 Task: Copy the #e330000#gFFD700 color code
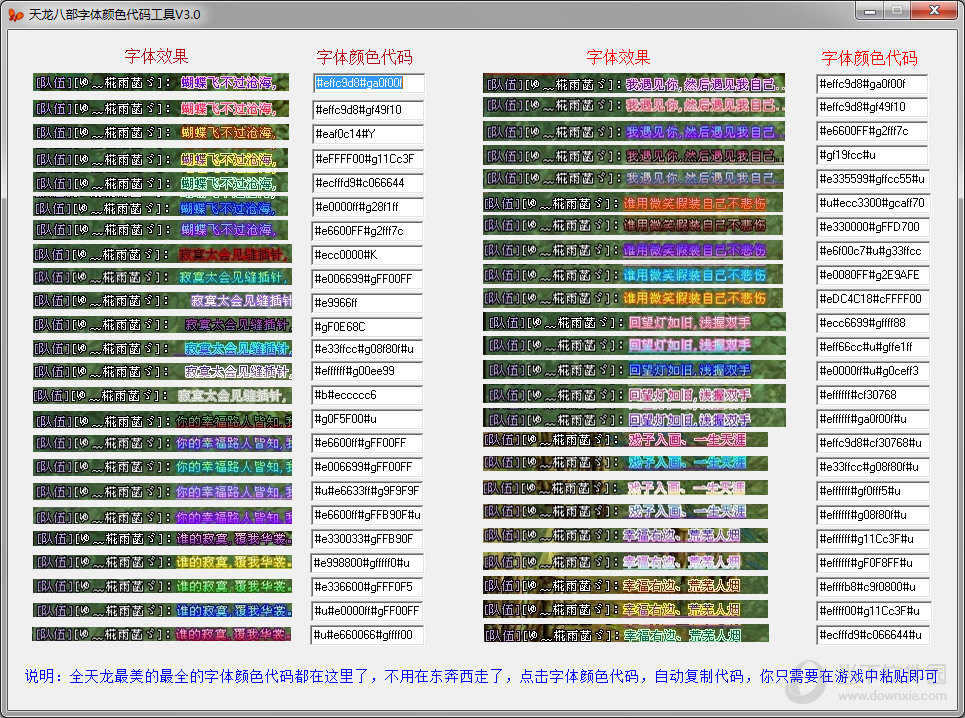(x=870, y=227)
